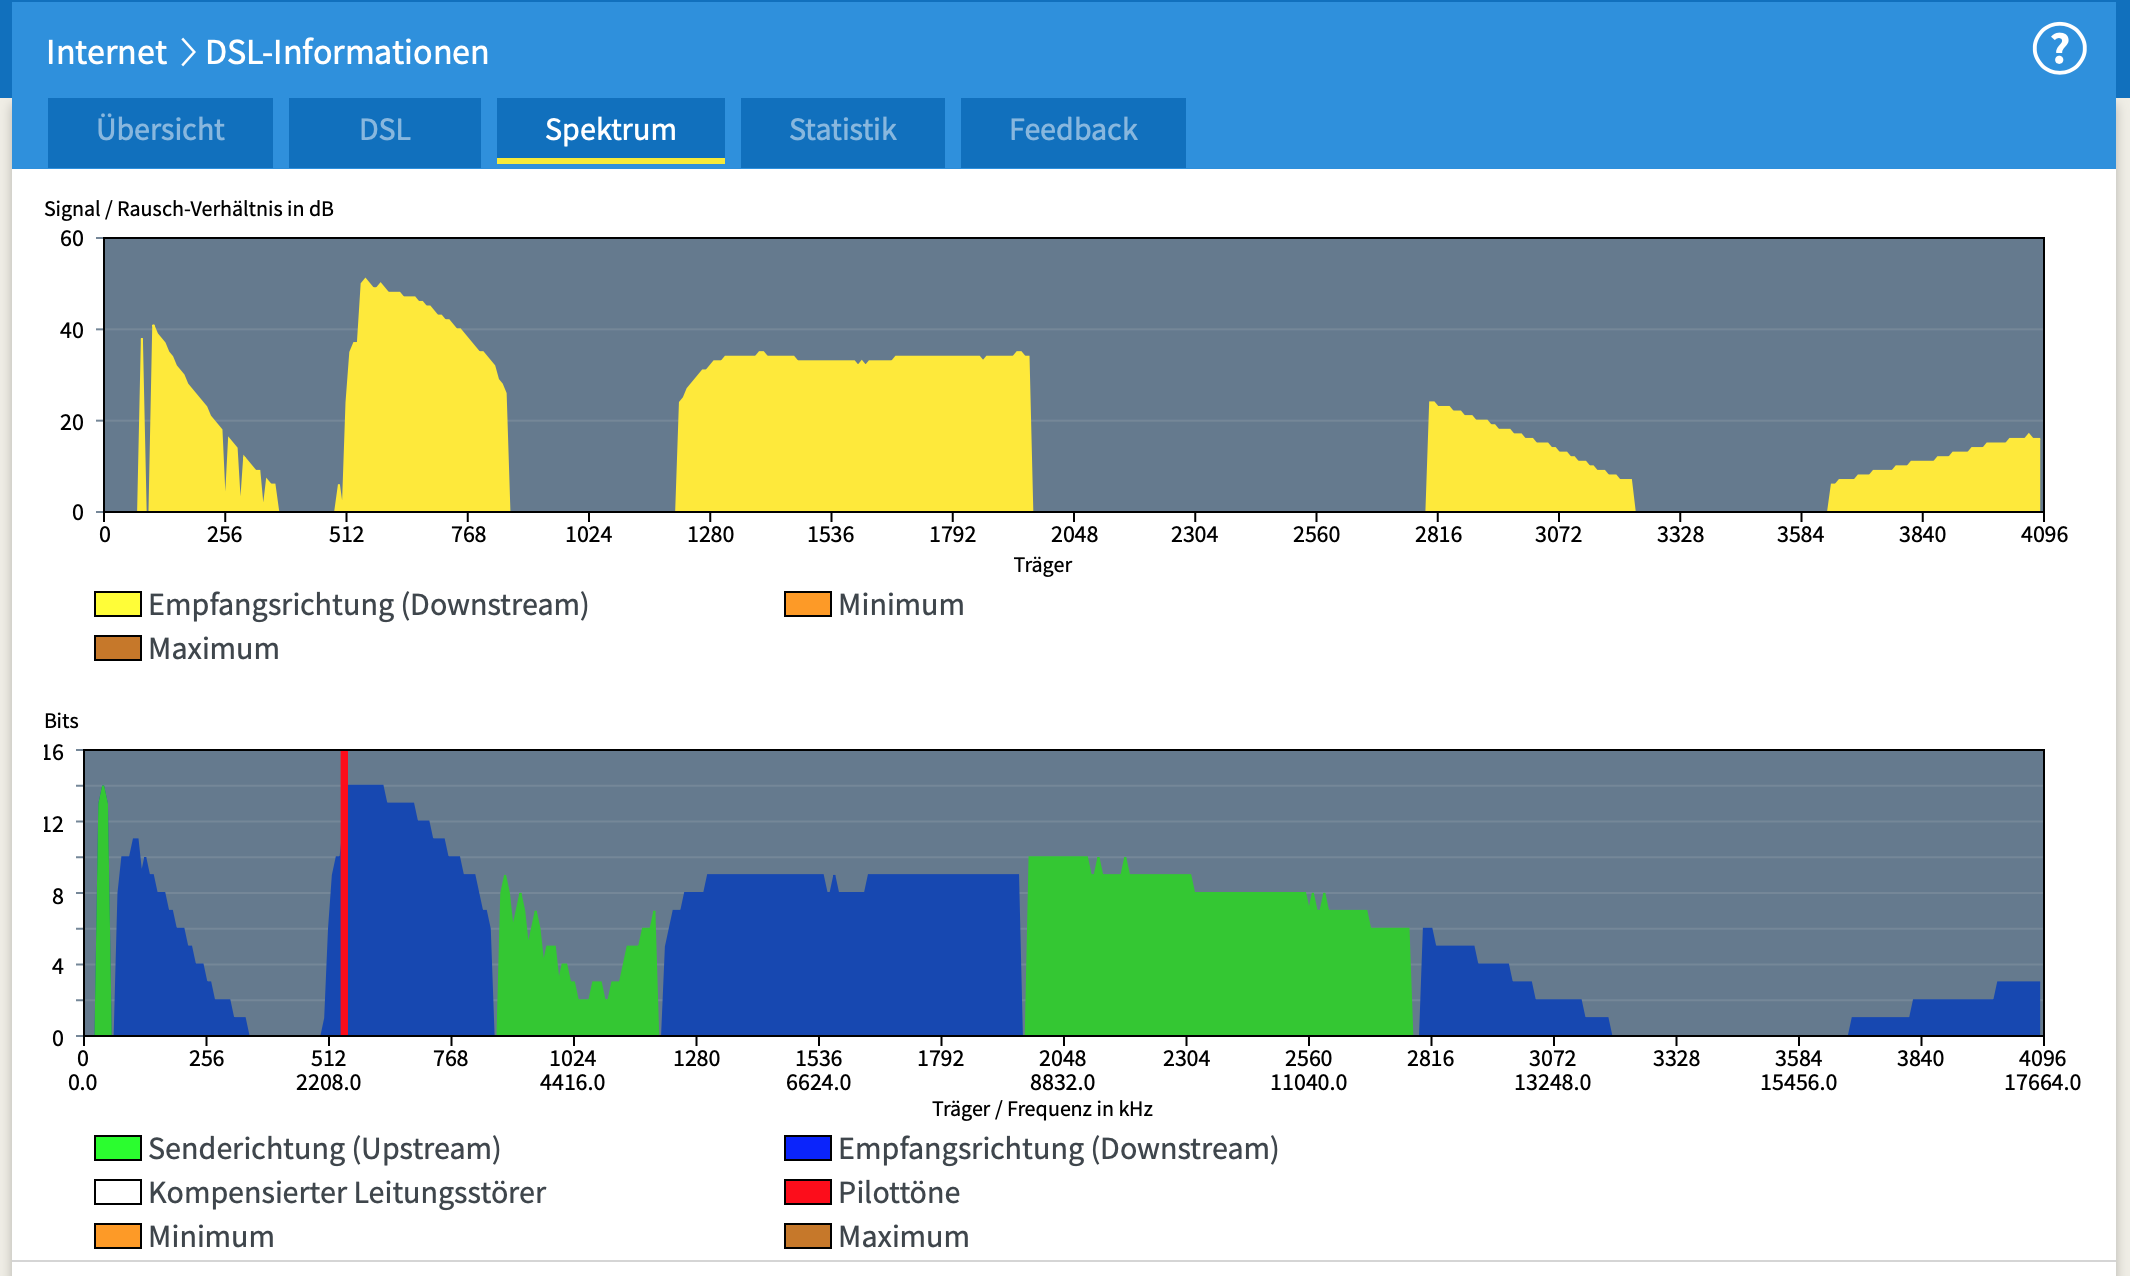Click brown Maximum swatch in Bits legend
Viewport: 2130px width, 1276px height.
click(807, 1236)
